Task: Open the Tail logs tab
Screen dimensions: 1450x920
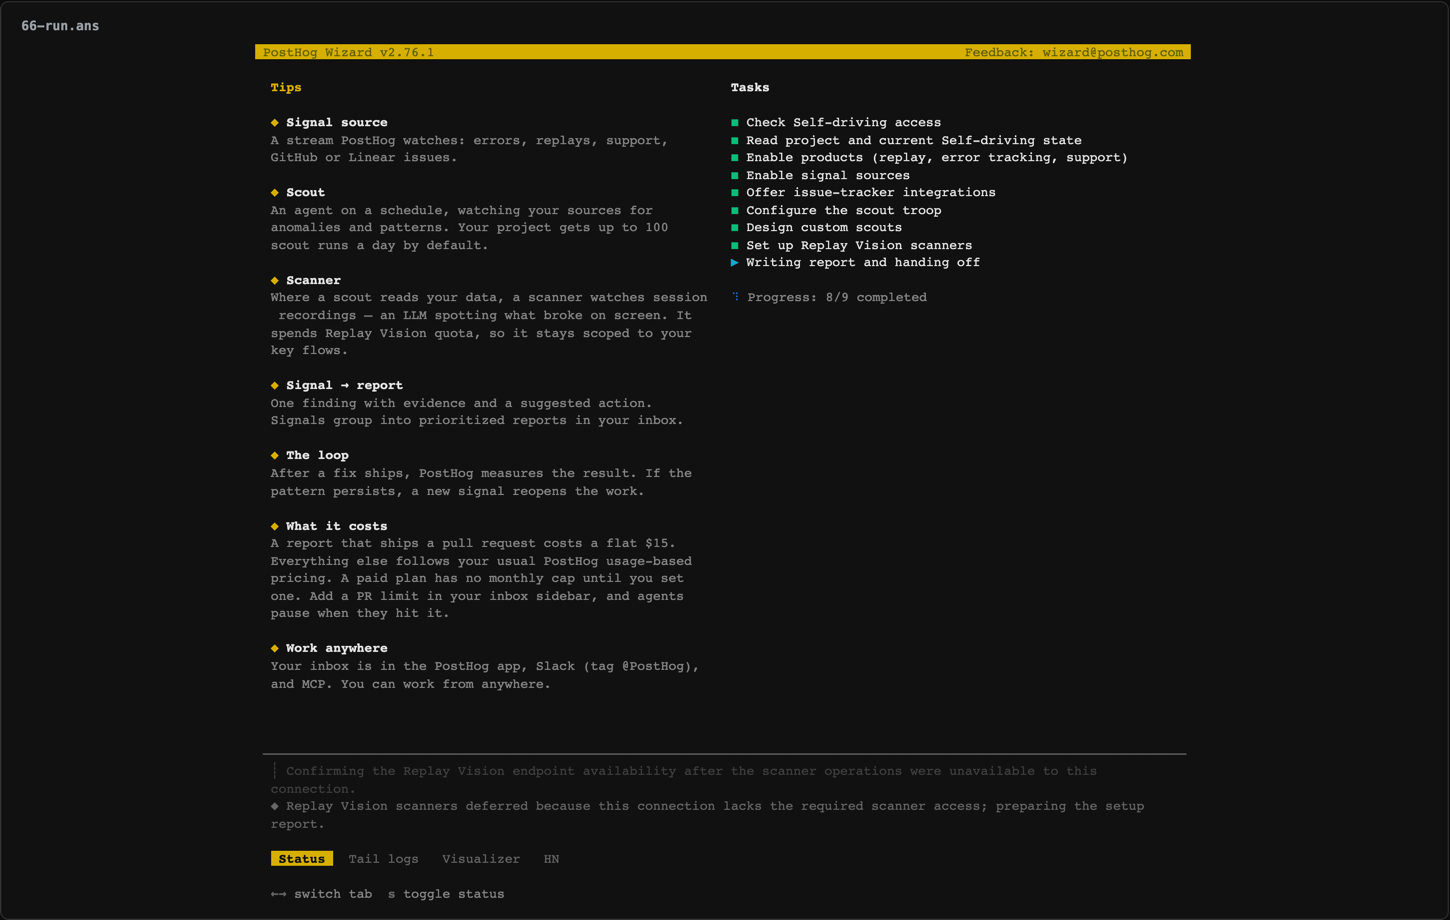Action: point(383,859)
